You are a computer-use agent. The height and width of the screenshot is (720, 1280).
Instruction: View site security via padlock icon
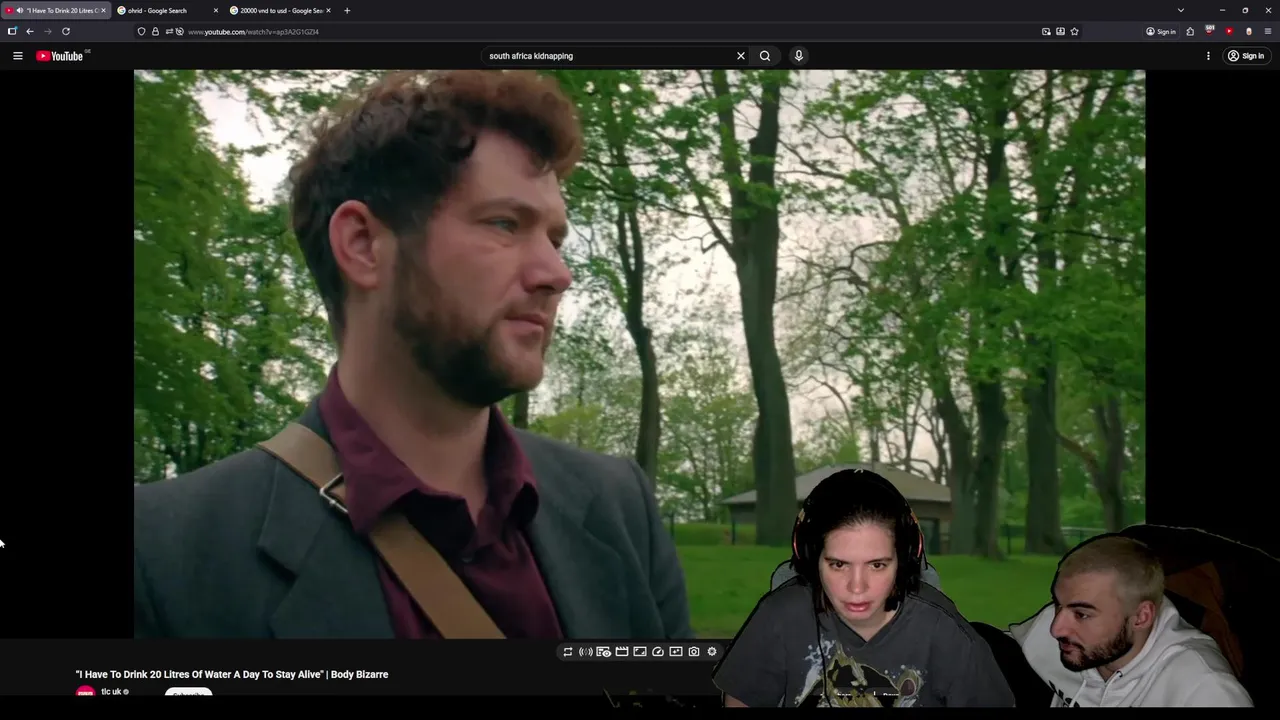coord(155,32)
